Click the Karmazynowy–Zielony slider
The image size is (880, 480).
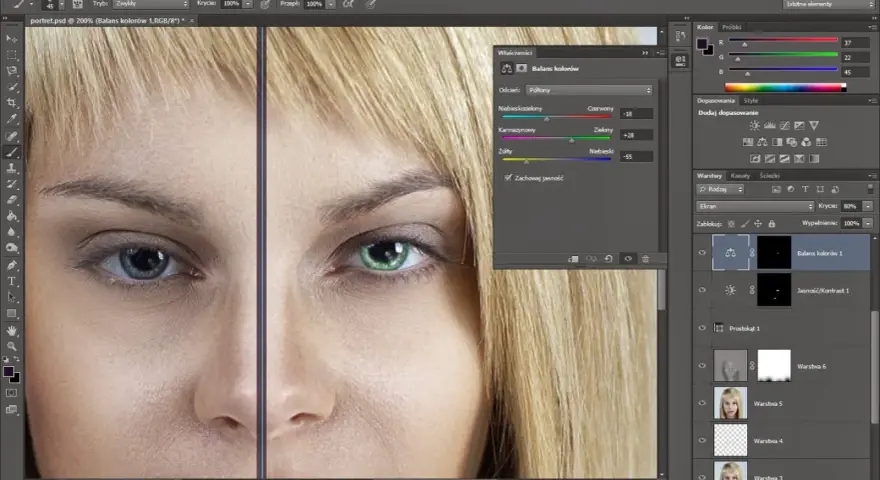[x=557, y=138]
